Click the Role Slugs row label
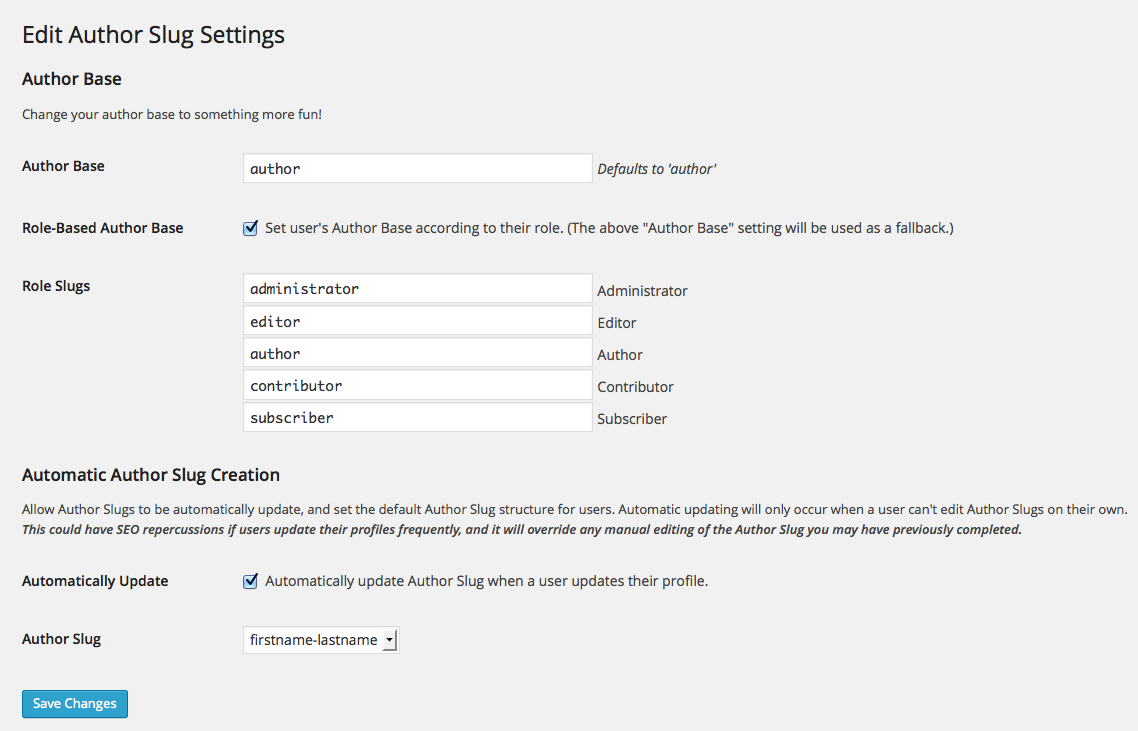 (56, 286)
